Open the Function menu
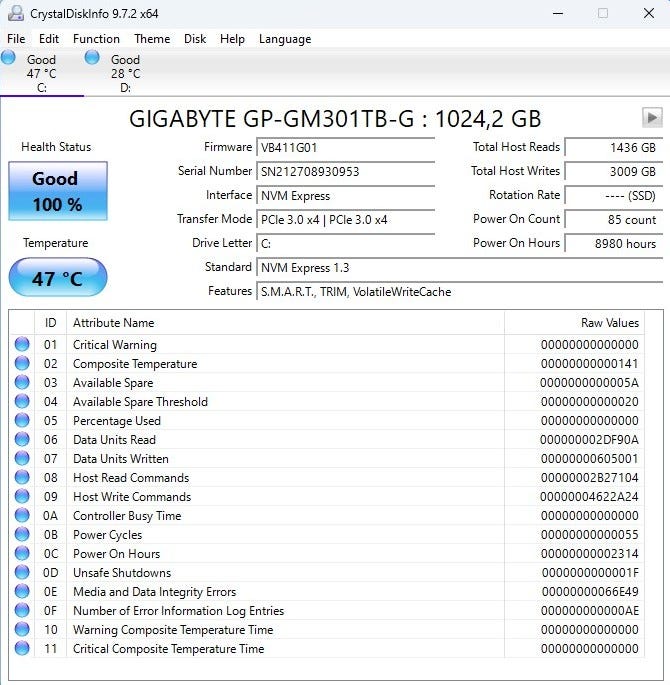The image size is (670, 685). pos(96,39)
